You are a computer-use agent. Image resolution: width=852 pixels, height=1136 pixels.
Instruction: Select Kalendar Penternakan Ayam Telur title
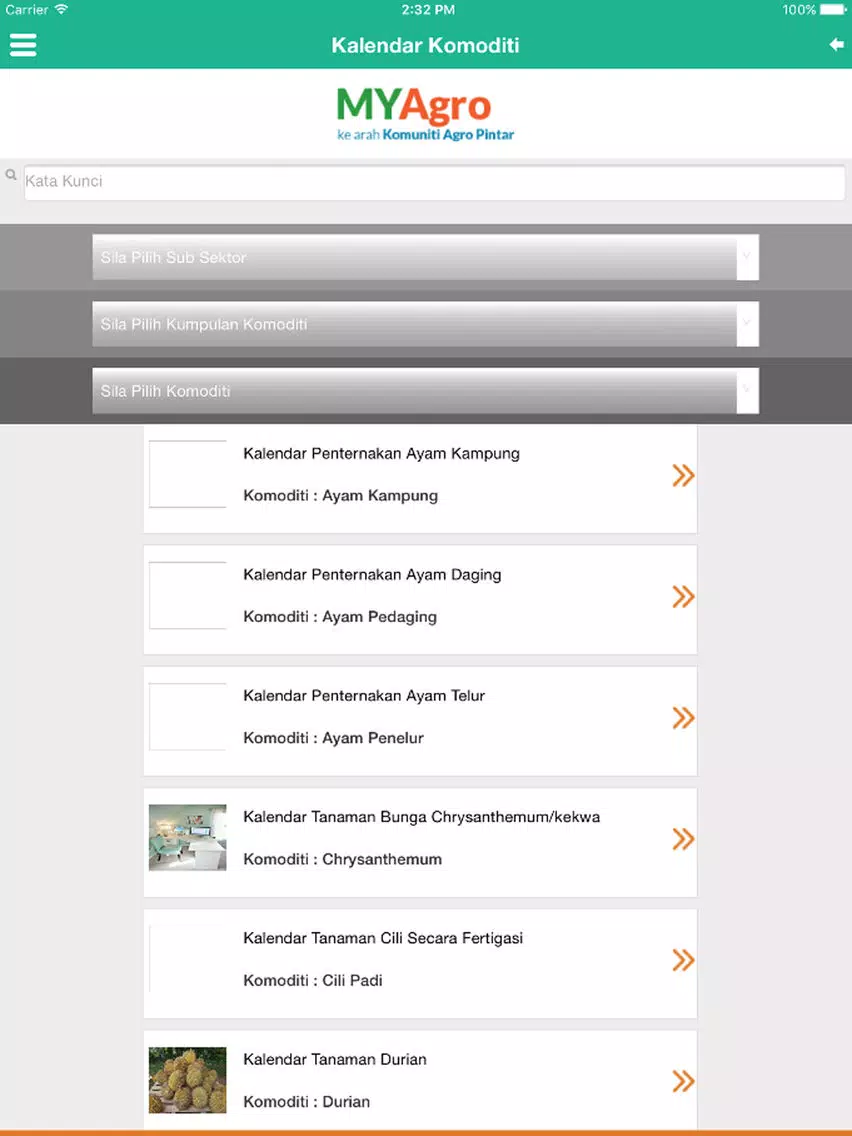(364, 696)
